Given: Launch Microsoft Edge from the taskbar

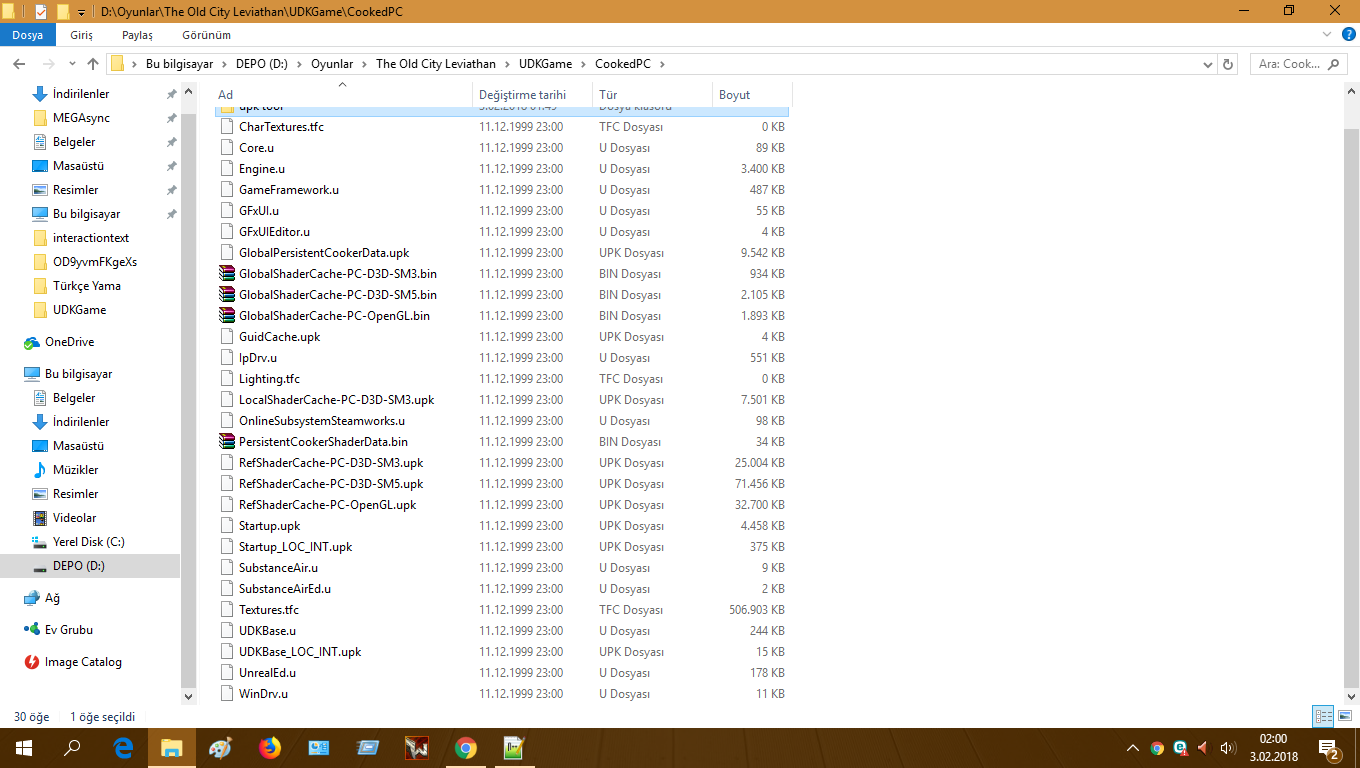Looking at the screenshot, I should click(x=123, y=748).
